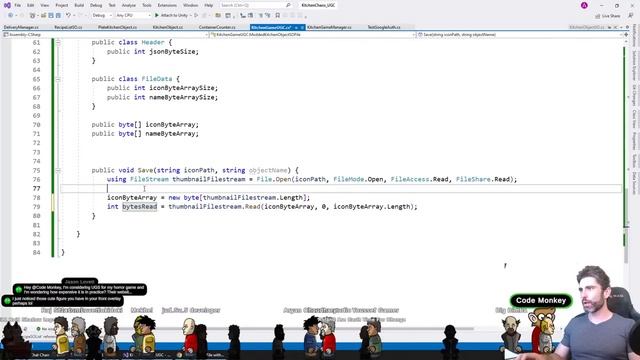Viewport: 640px width, 360px height.
Task: Click line number 77 in the gutter
Action: pos(36,188)
